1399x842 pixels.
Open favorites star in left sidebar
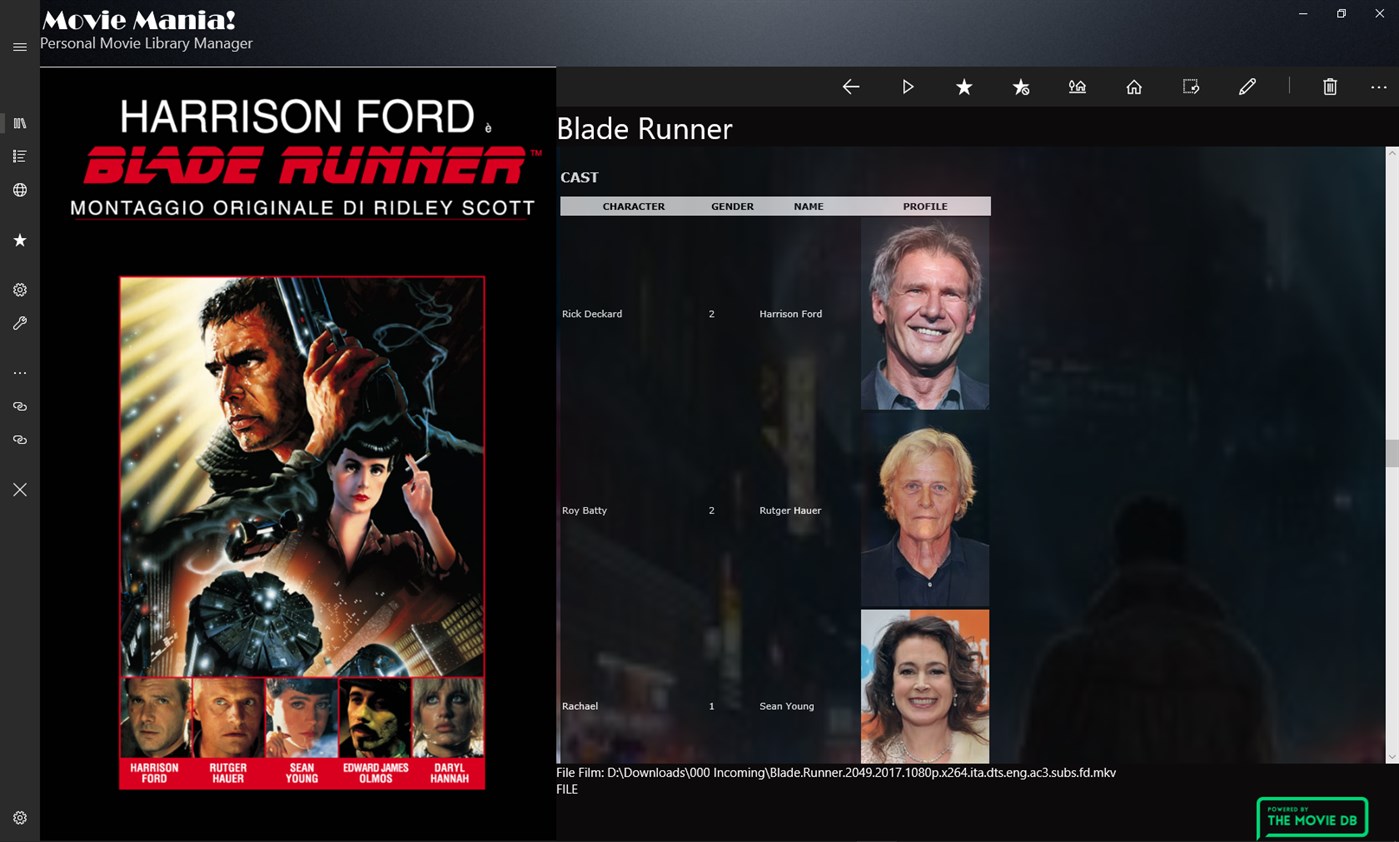(19, 240)
